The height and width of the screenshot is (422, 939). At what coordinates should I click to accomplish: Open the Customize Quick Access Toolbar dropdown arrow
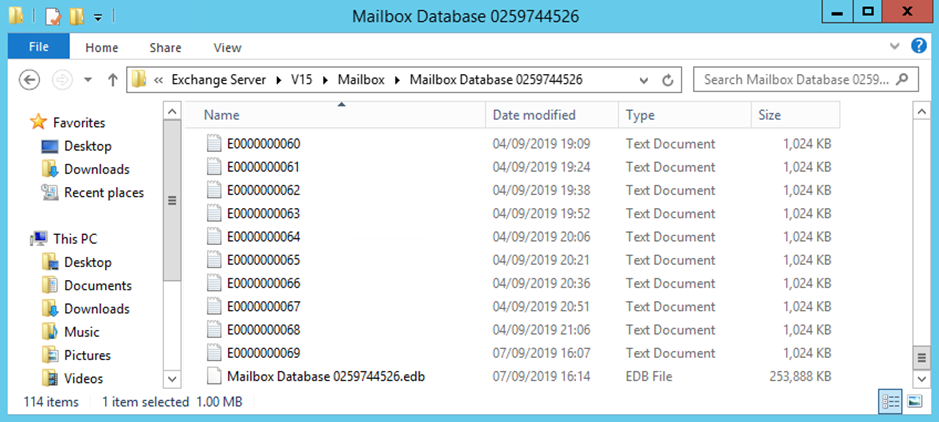pos(98,18)
